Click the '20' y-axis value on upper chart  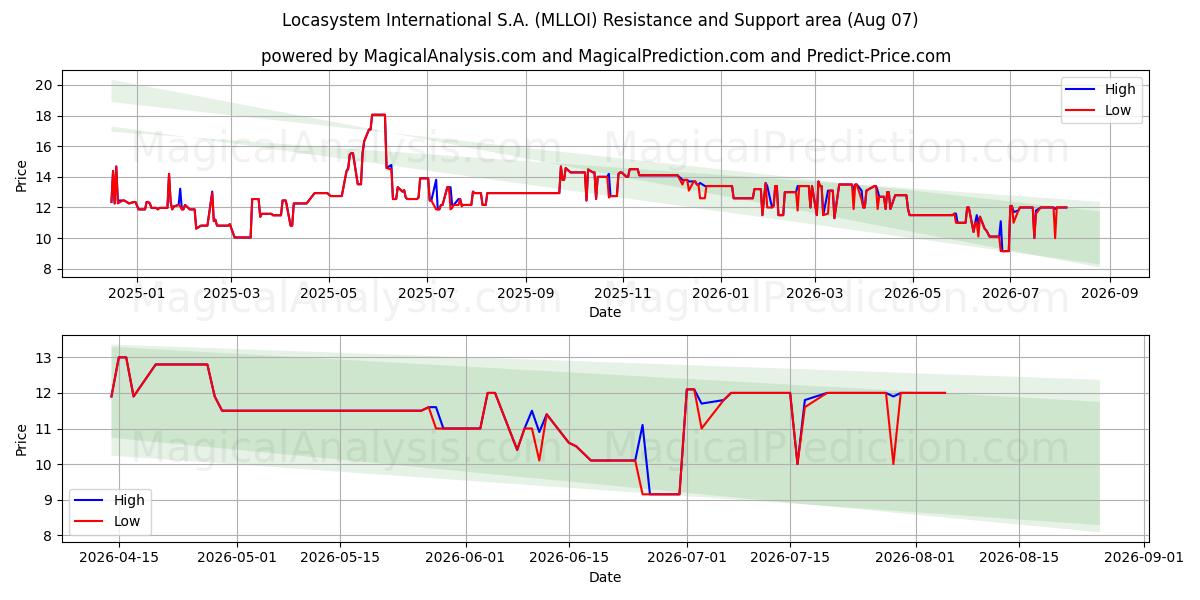click(46, 85)
